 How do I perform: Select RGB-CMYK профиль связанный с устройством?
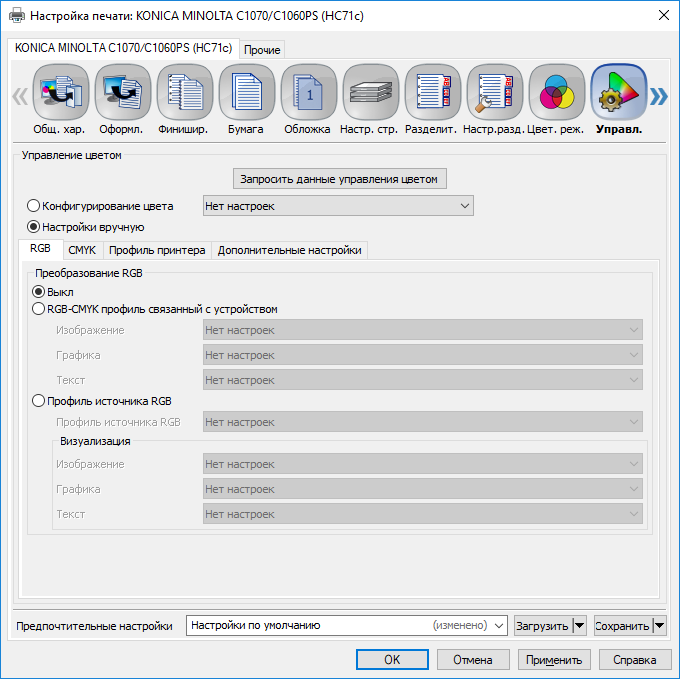point(39,309)
